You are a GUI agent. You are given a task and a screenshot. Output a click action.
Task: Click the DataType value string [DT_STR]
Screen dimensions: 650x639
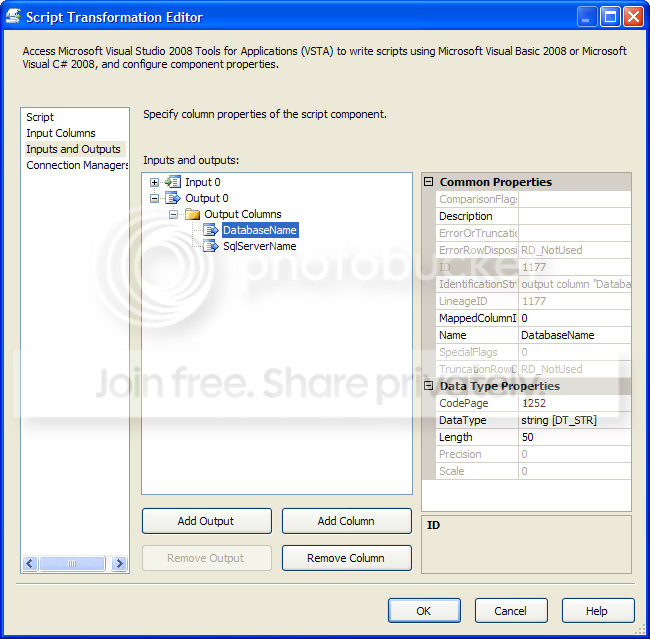[x=575, y=420]
